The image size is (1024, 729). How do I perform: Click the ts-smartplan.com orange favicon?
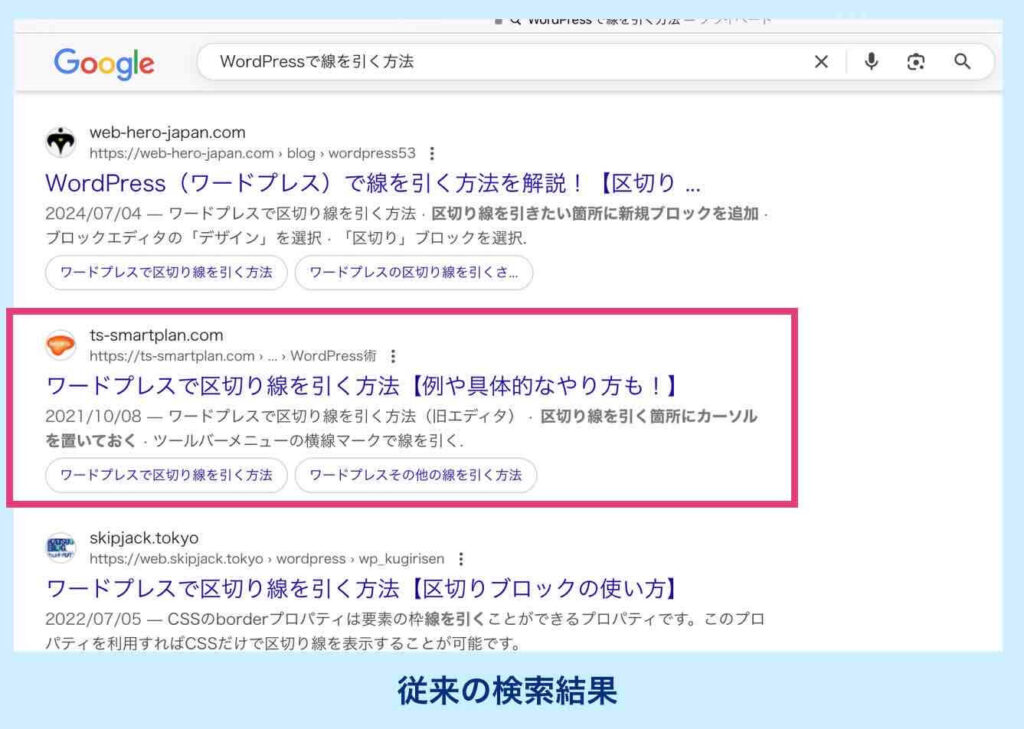pos(61,344)
